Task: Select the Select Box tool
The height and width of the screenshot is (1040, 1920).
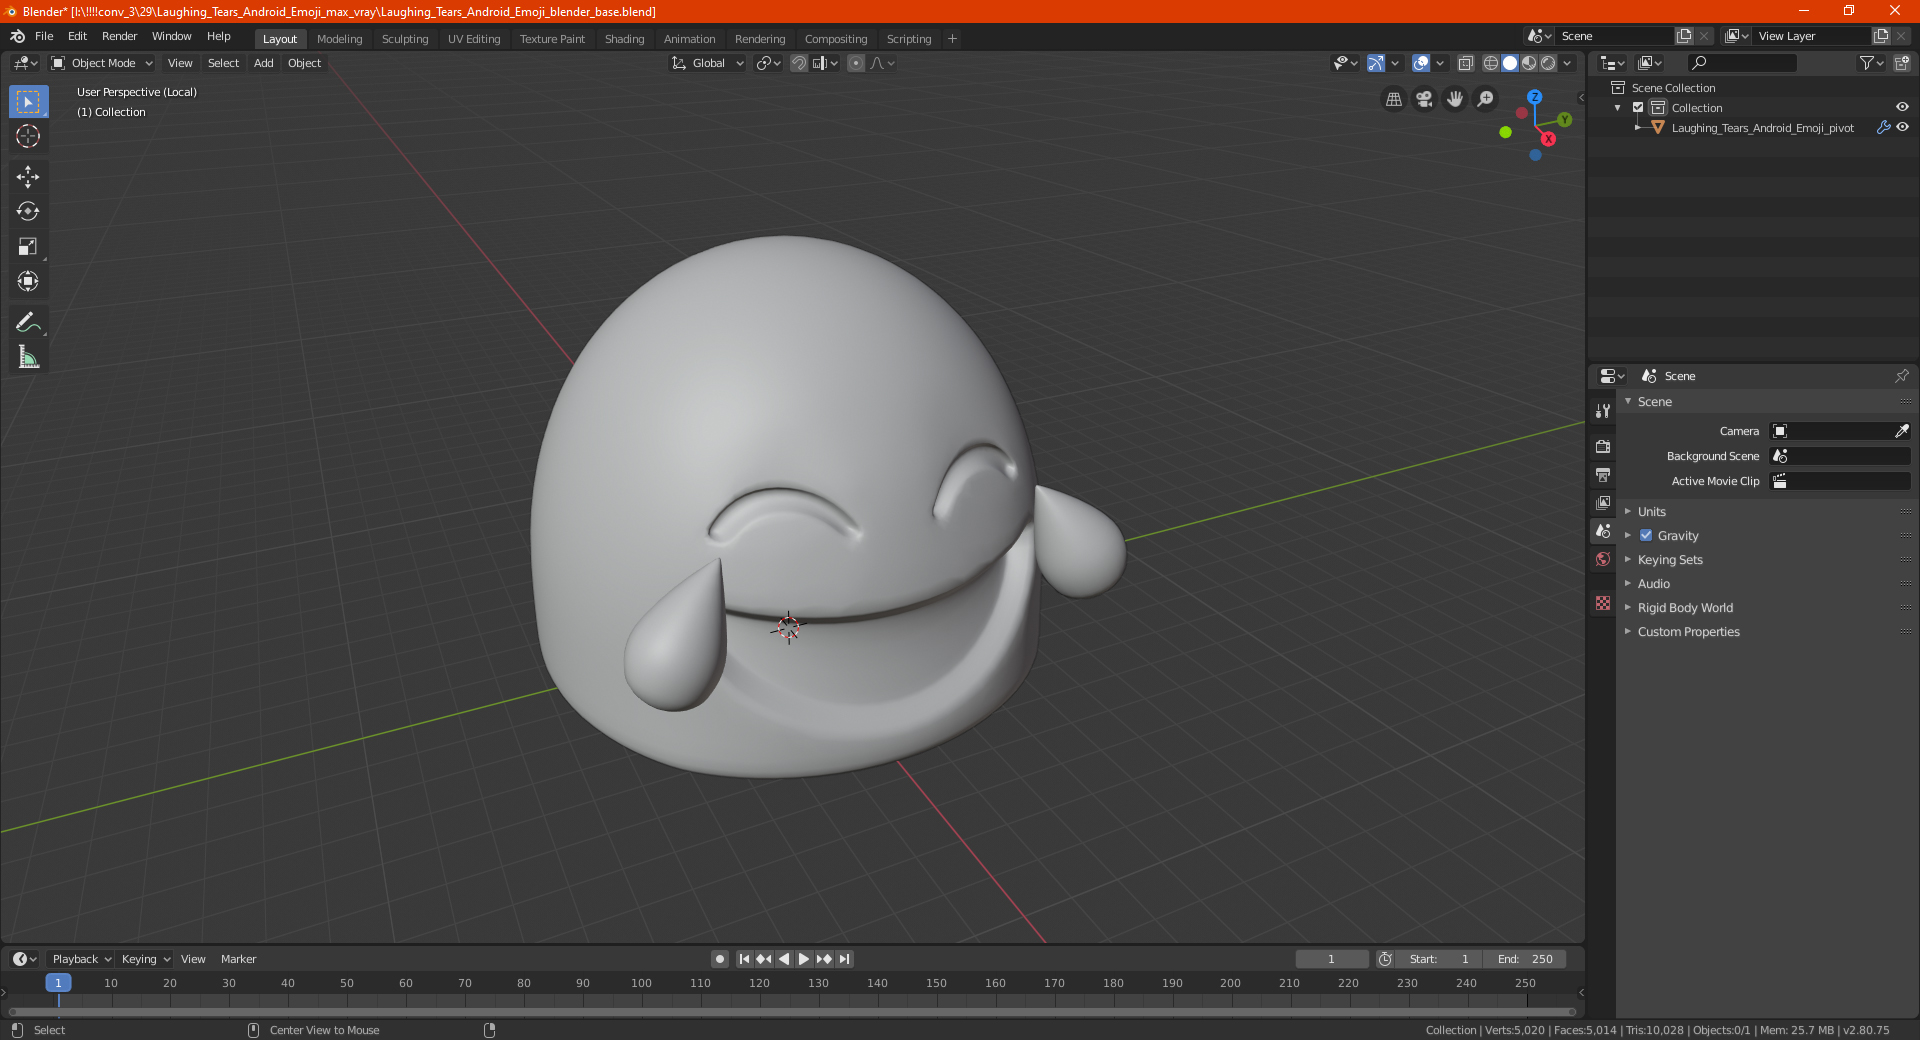Action: pyautogui.click(x=28, y=102)
